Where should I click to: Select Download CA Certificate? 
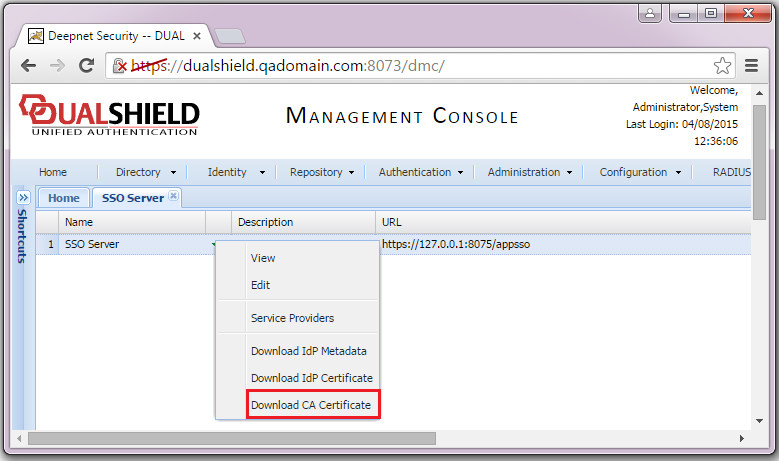point(311,405)
